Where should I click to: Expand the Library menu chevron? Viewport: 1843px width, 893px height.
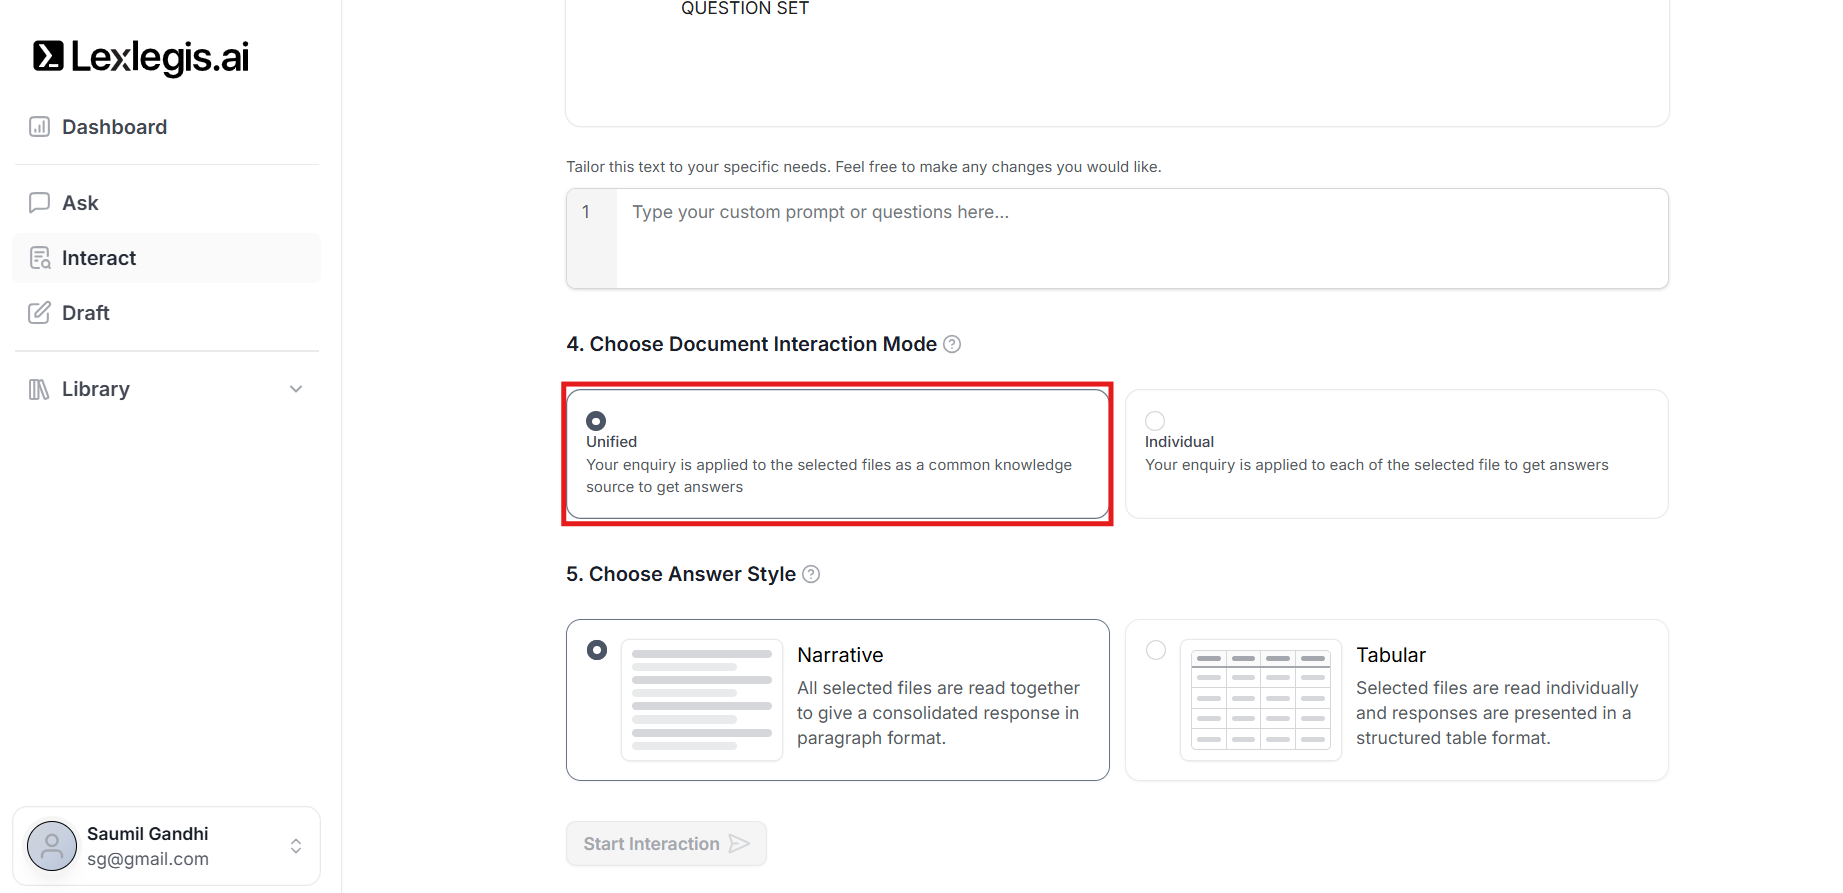pyautogui.click(x=296, y=389)
